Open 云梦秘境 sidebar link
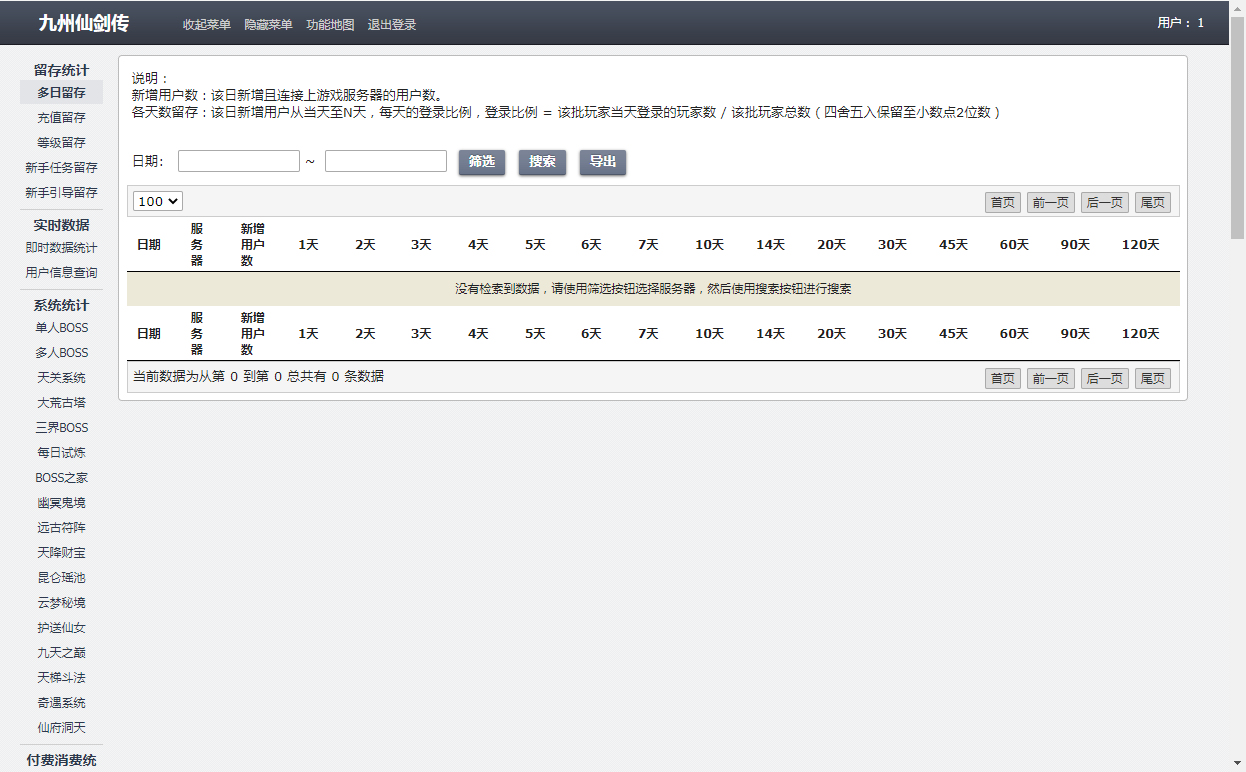Viewport: 1246px width, 772px height. 61,602
